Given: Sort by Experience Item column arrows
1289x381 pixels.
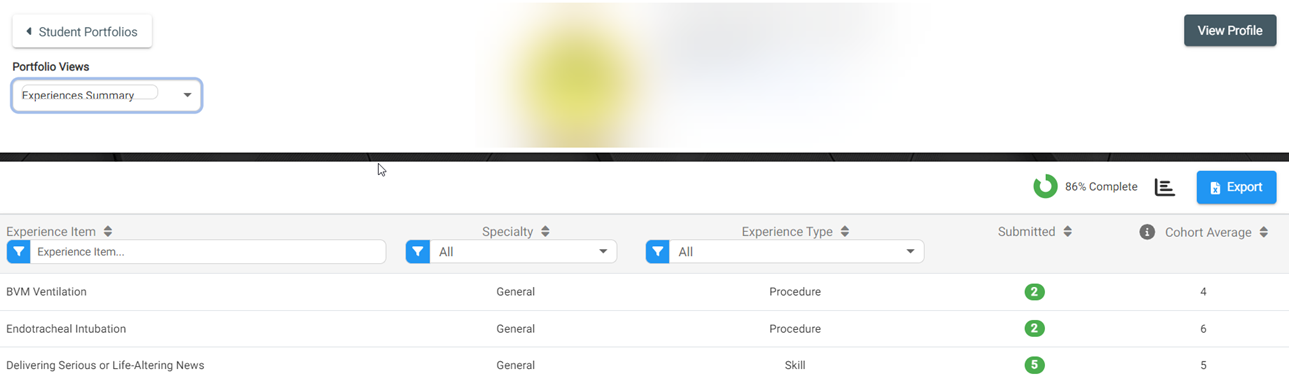Looking at the screenshot, I should [x=108, y=232].
